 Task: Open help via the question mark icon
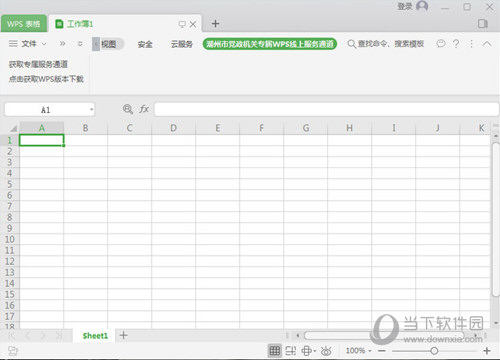pos(456,44)
